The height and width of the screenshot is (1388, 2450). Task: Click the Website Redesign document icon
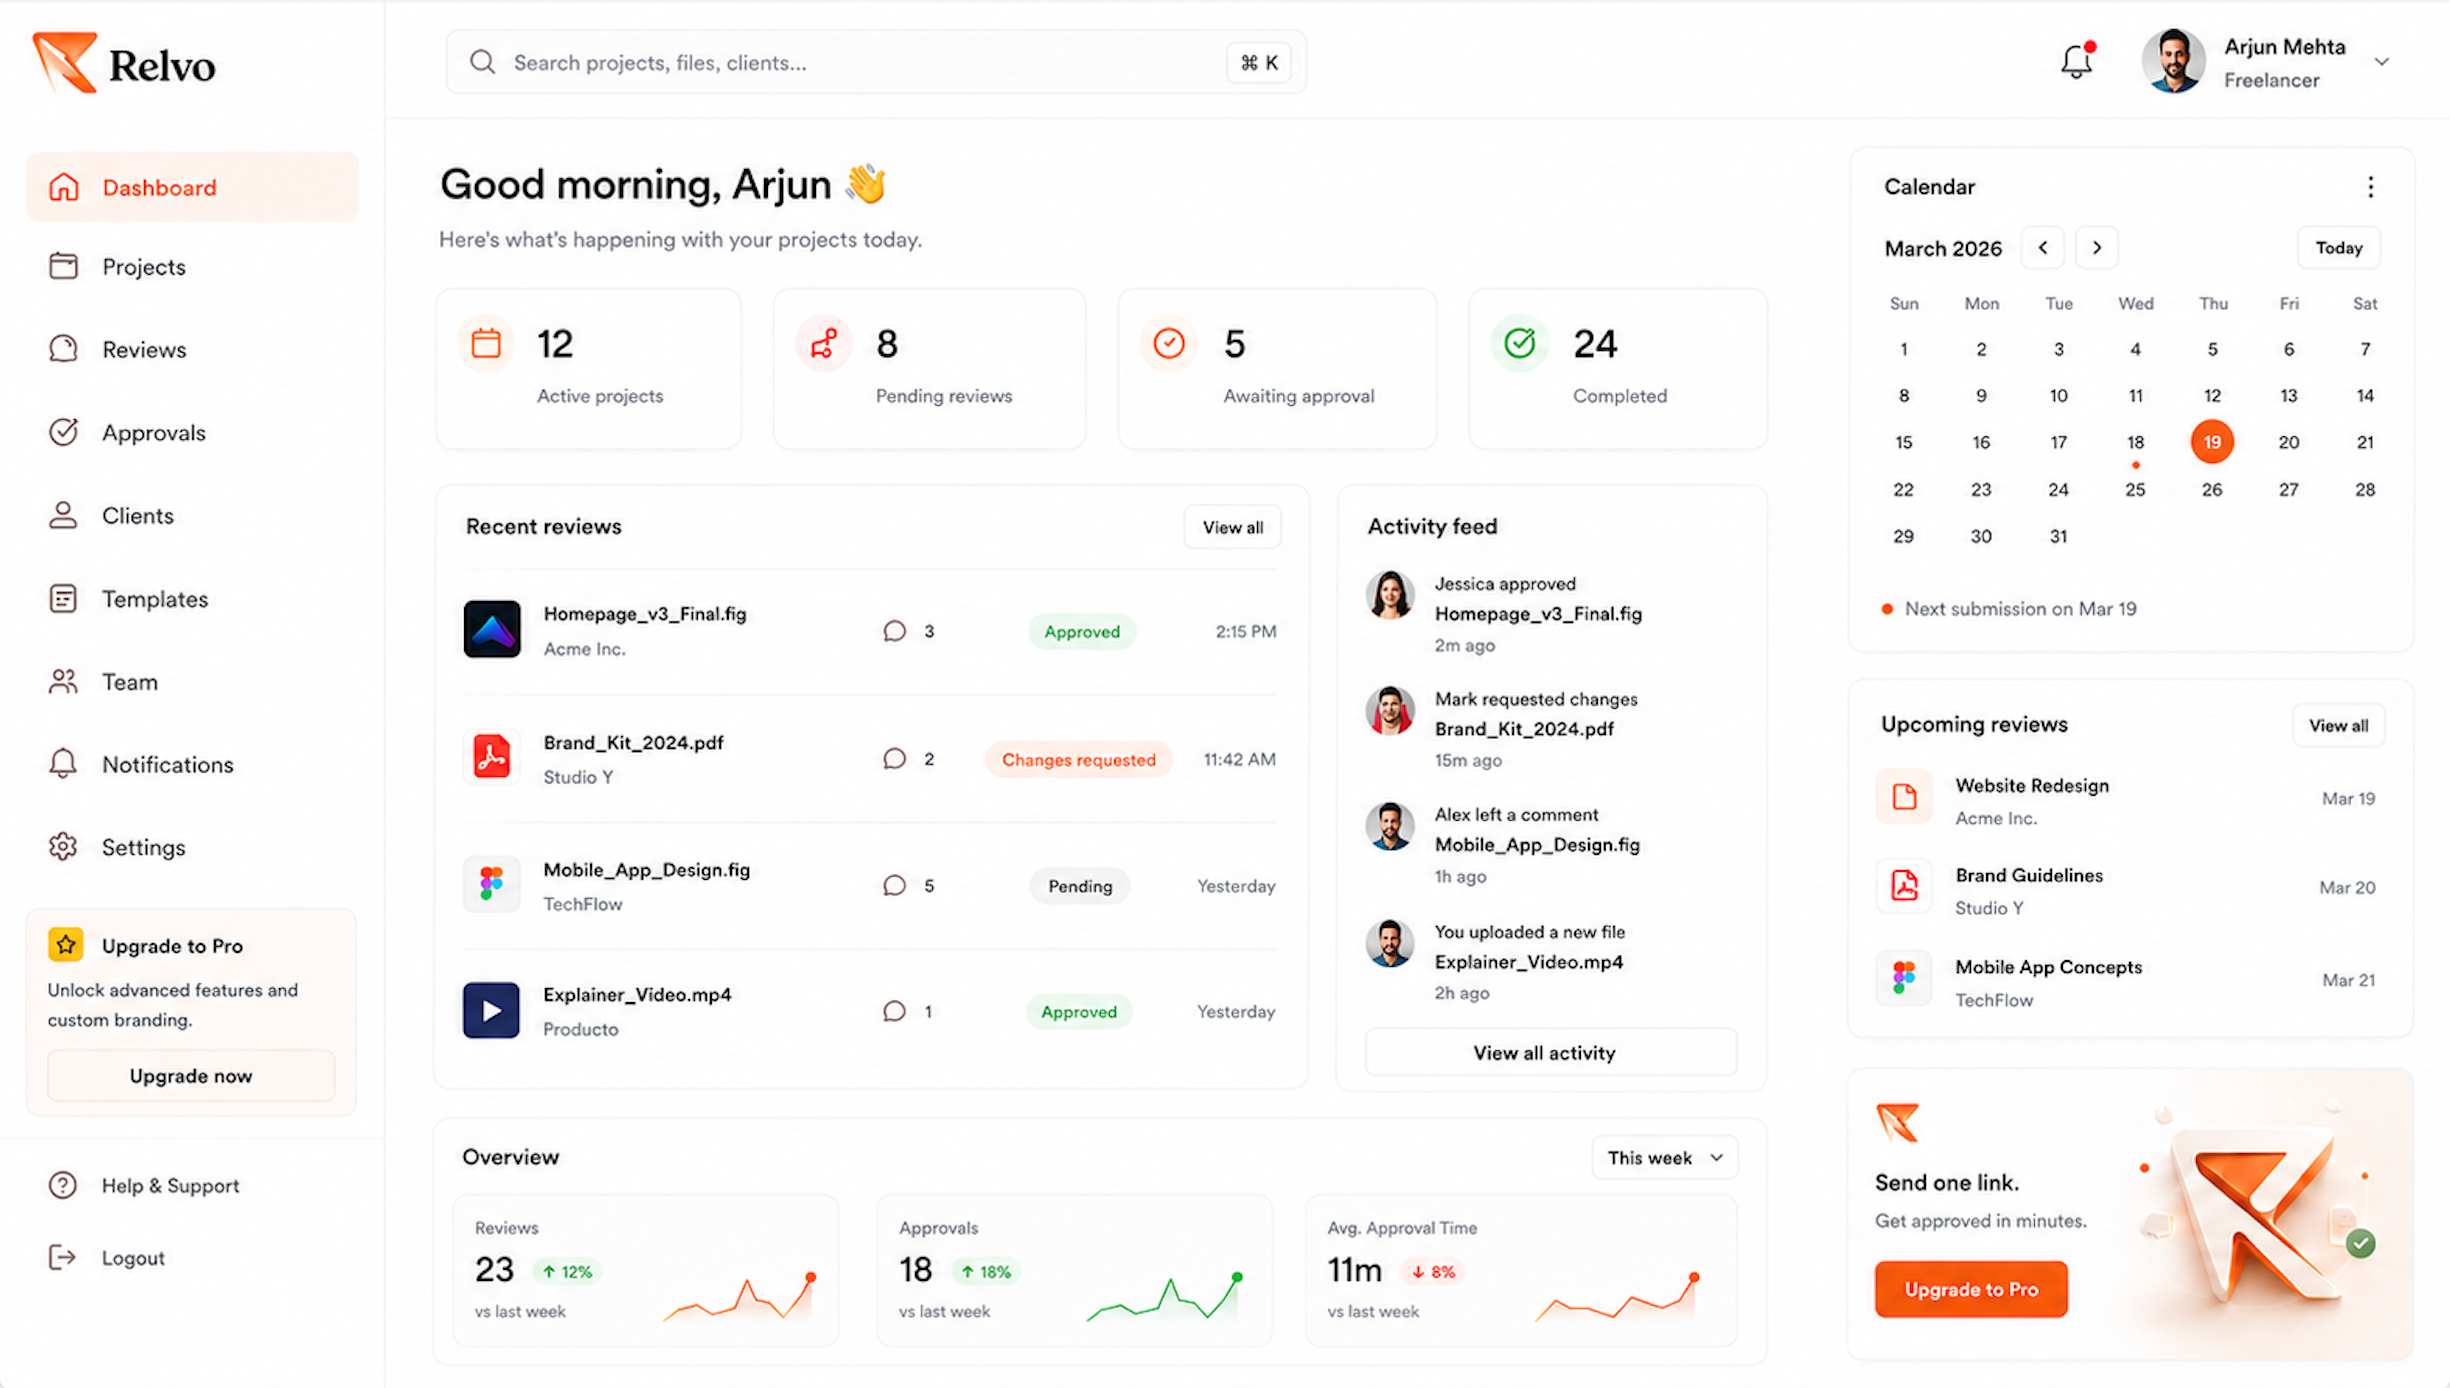coord(1904,797)
